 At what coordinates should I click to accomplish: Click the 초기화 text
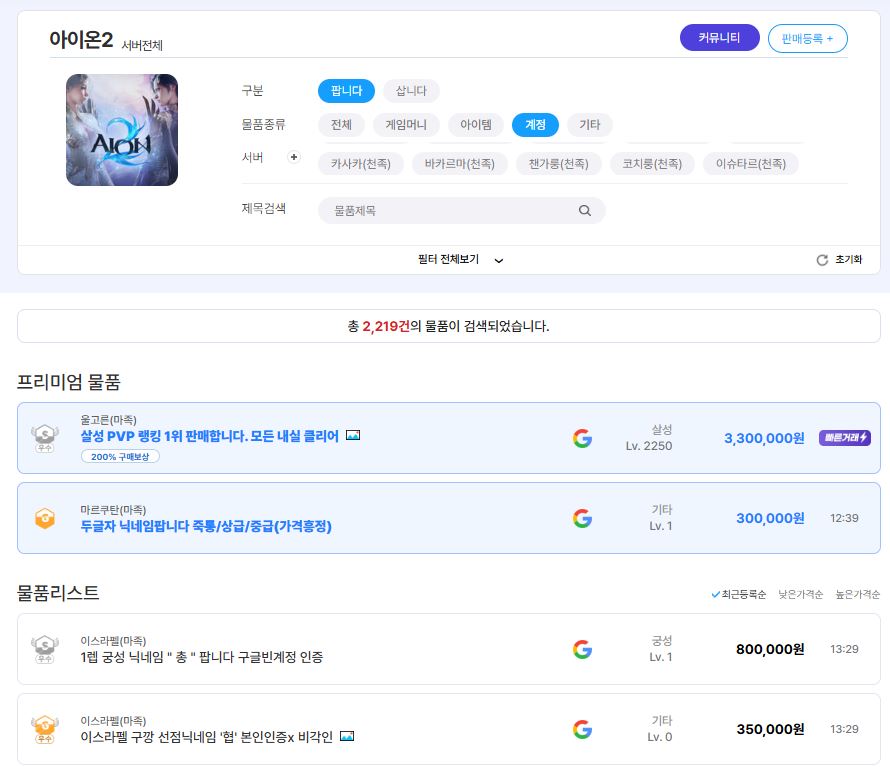(x=849, y=259)
